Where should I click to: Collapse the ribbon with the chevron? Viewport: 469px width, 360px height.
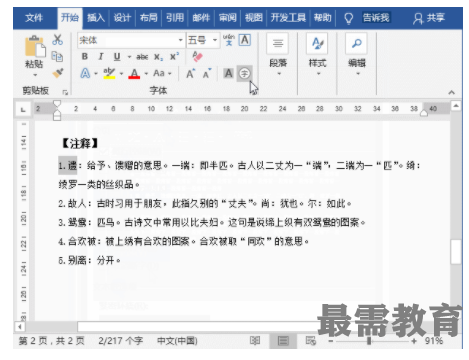[x=451, y=92]
